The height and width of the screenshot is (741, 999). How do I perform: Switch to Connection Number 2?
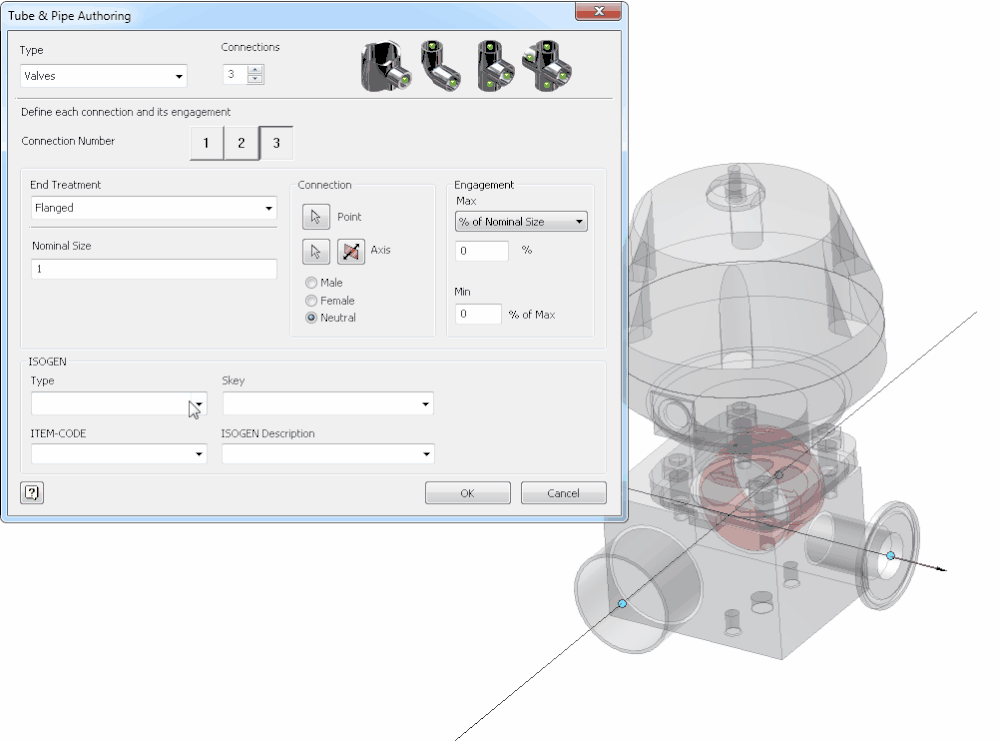(241, 143)
